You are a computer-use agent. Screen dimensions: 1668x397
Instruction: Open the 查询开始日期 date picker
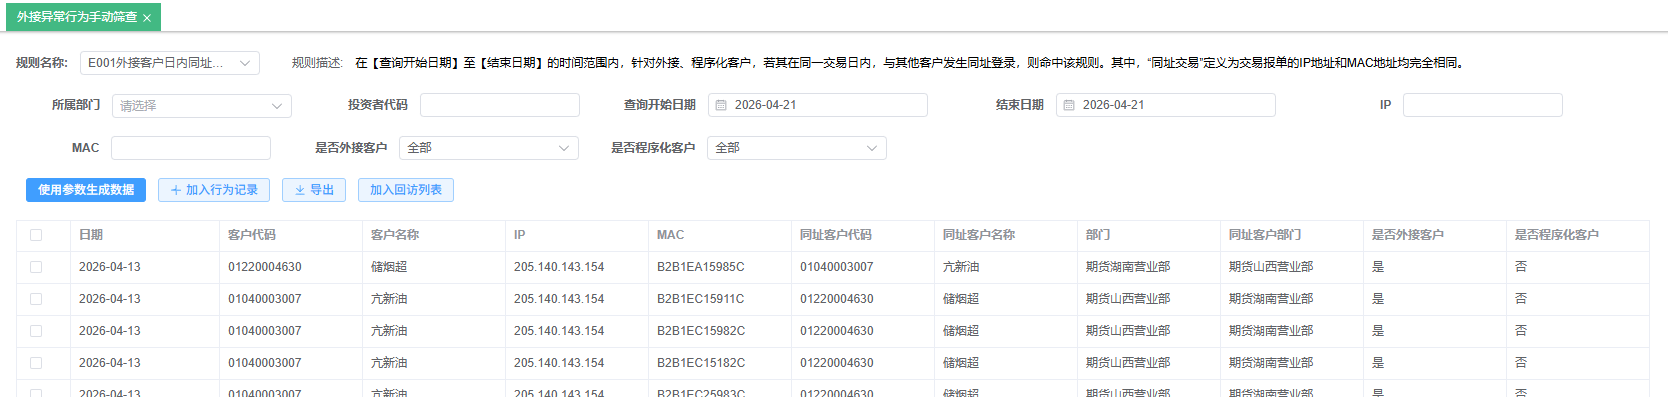pos(818,105)
